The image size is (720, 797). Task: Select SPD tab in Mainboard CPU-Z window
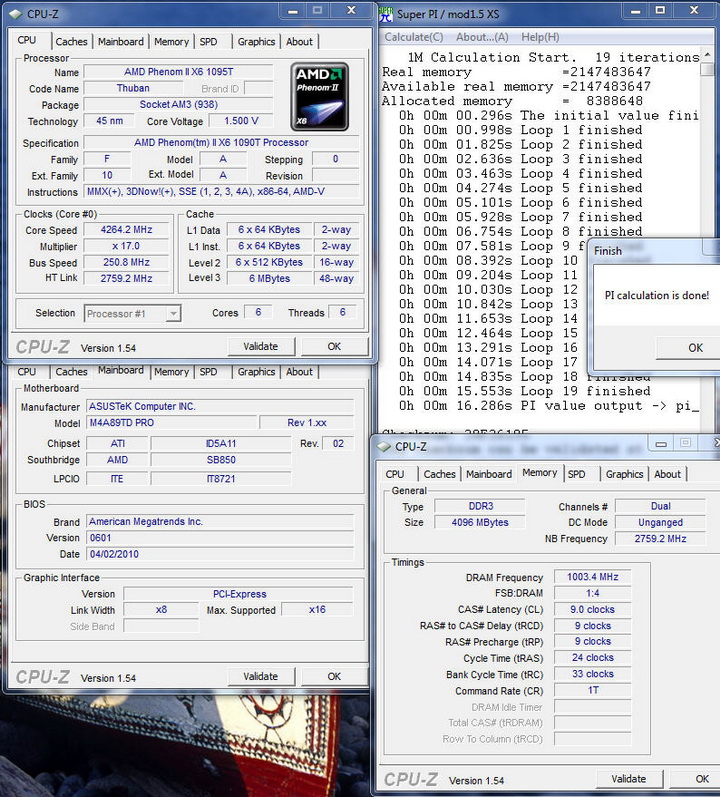(208, 372)
